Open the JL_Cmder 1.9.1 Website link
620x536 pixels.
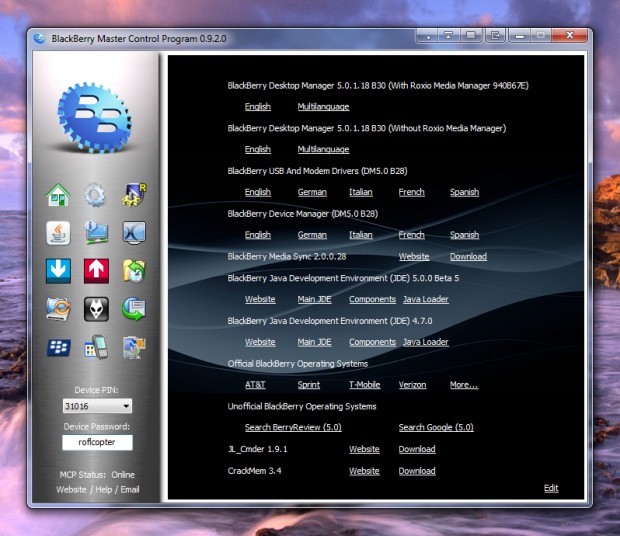(364, 449)
